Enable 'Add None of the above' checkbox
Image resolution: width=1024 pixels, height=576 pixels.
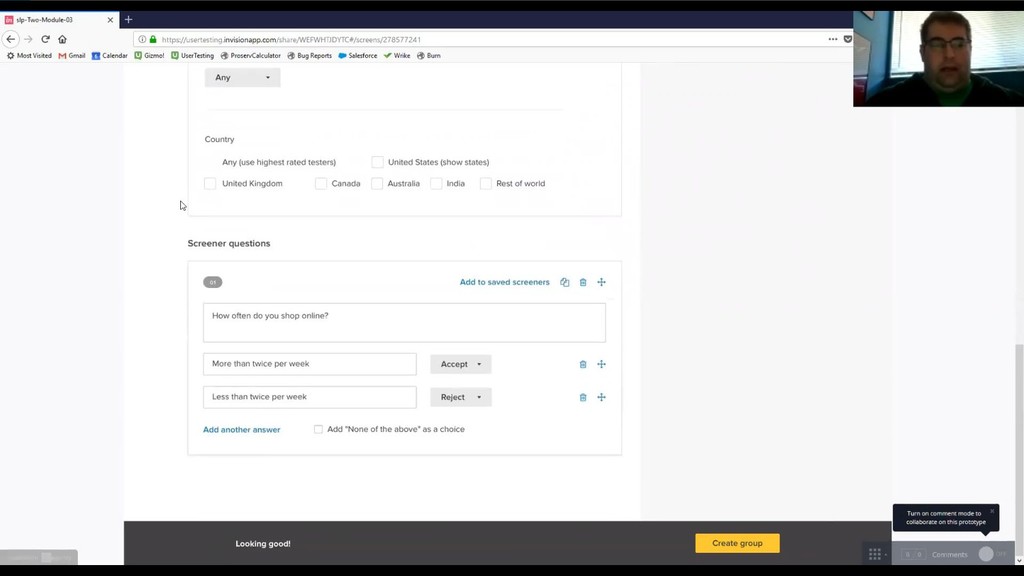[x=318, y=429]
